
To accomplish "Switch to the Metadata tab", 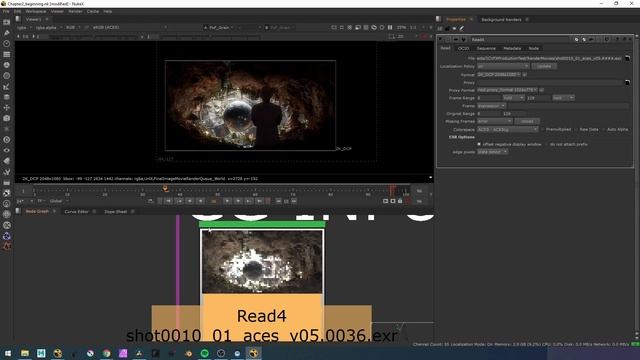I will pos(512,49).
